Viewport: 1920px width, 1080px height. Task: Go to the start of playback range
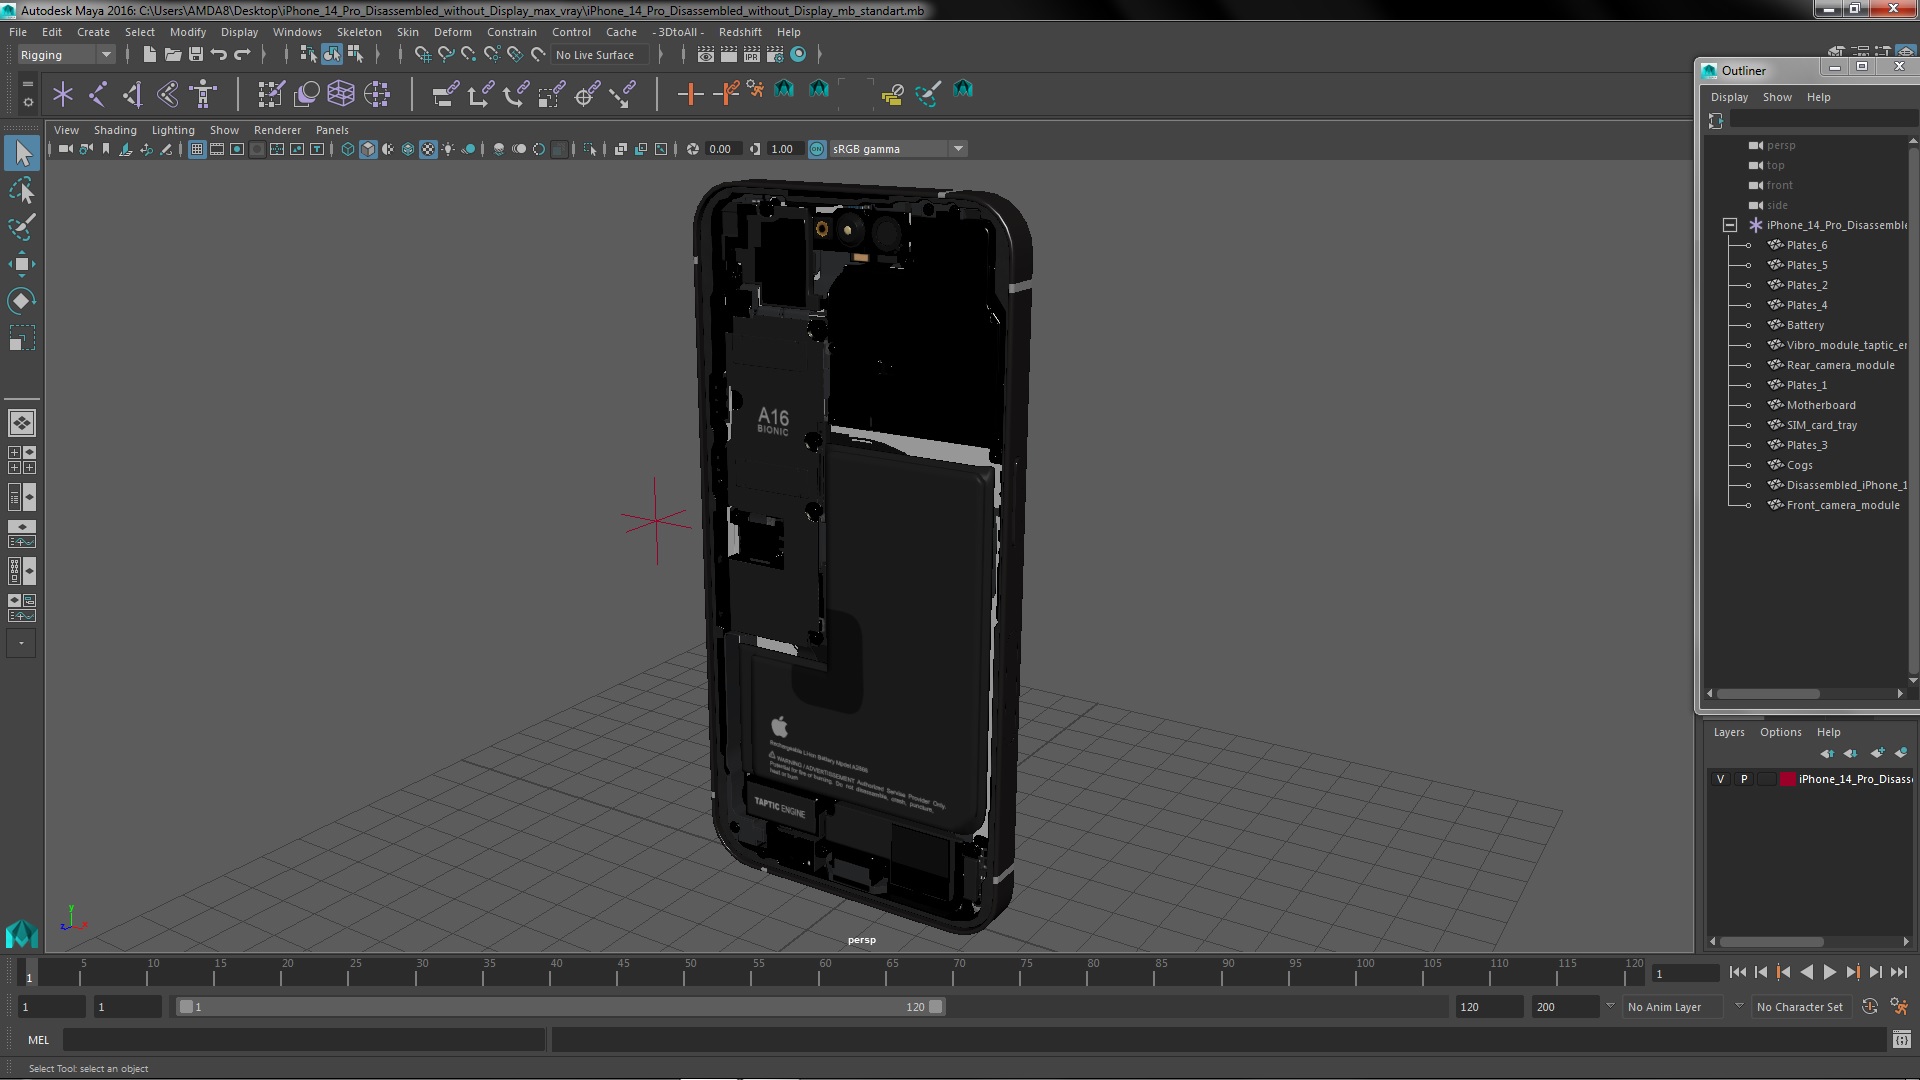tap(1737, 972)
